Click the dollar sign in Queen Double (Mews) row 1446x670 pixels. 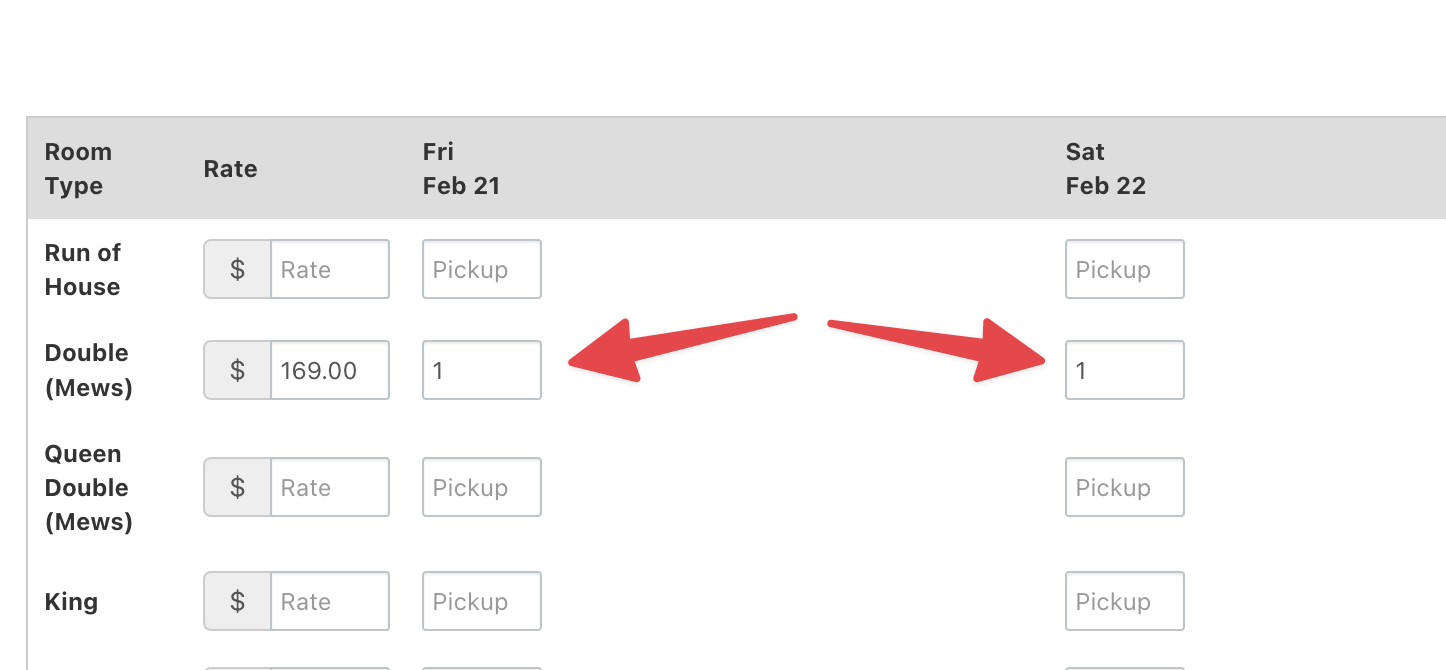point(237,487)
